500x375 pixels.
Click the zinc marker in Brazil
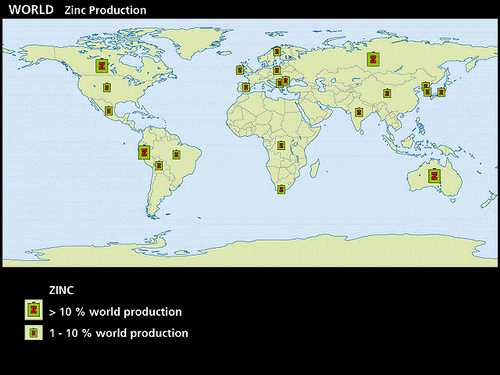pos(176,154)
